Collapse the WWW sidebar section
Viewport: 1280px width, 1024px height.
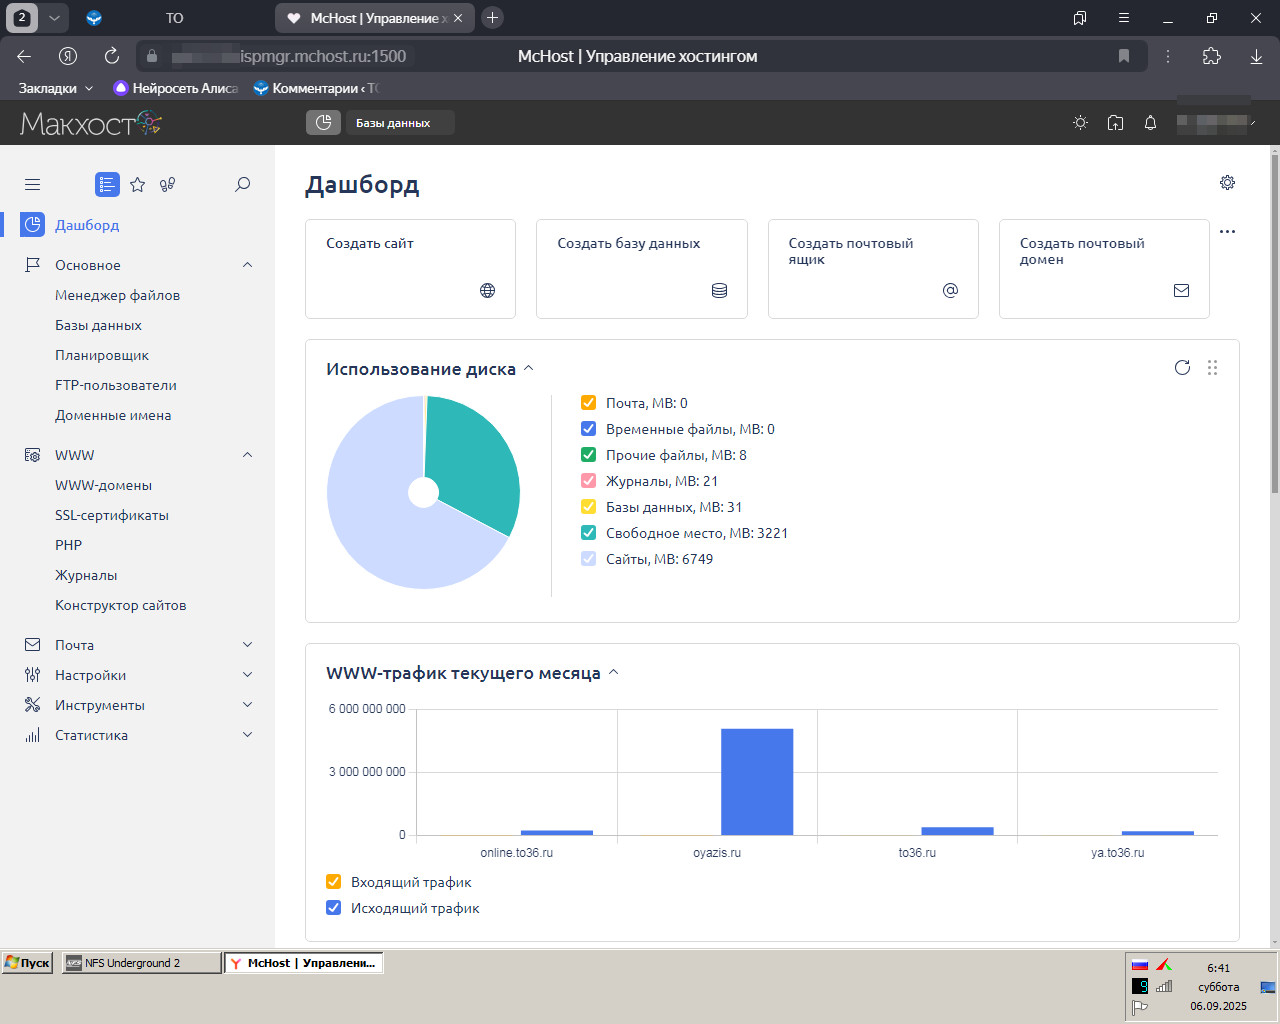click(x=247, y=455)
